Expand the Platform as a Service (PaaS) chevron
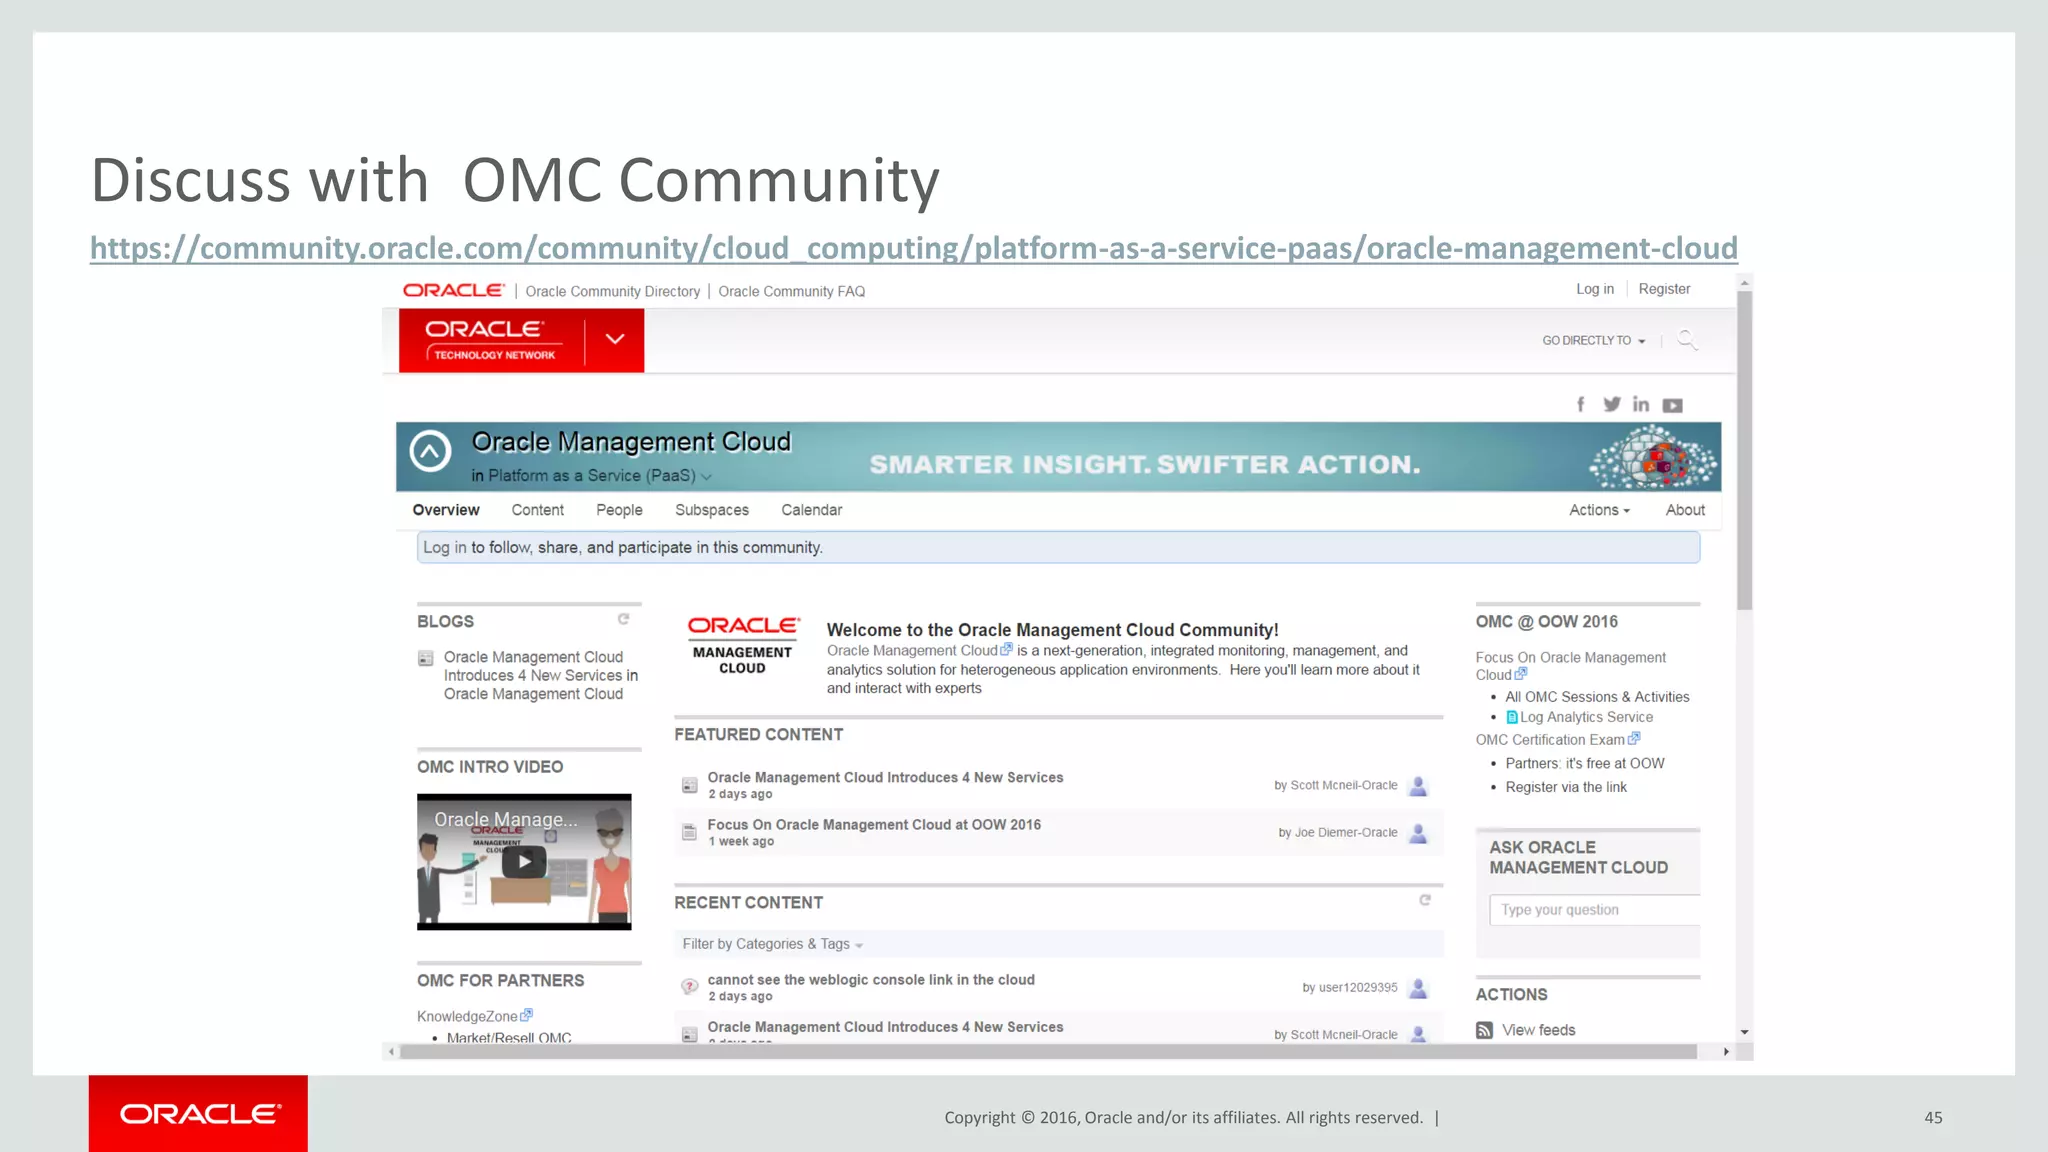2048x1152 pixels. pos(706,477)
